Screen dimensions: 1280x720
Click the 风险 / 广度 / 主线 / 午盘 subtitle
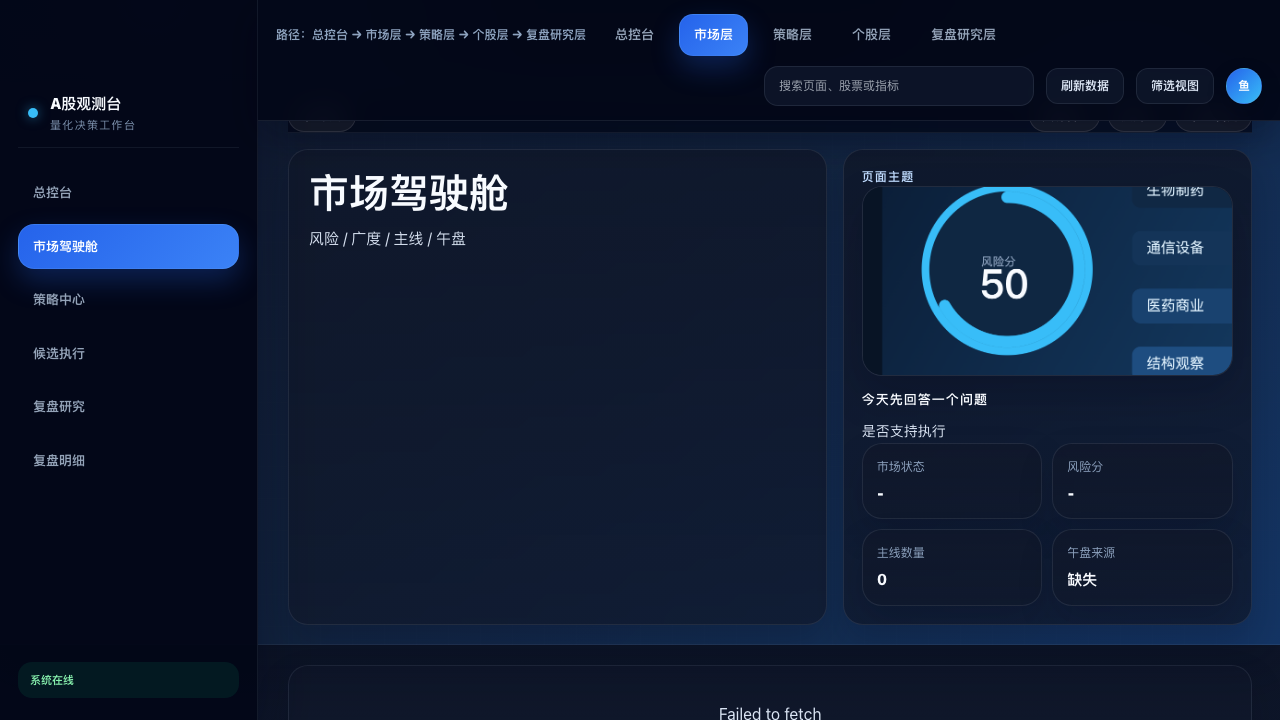[387, 239]
